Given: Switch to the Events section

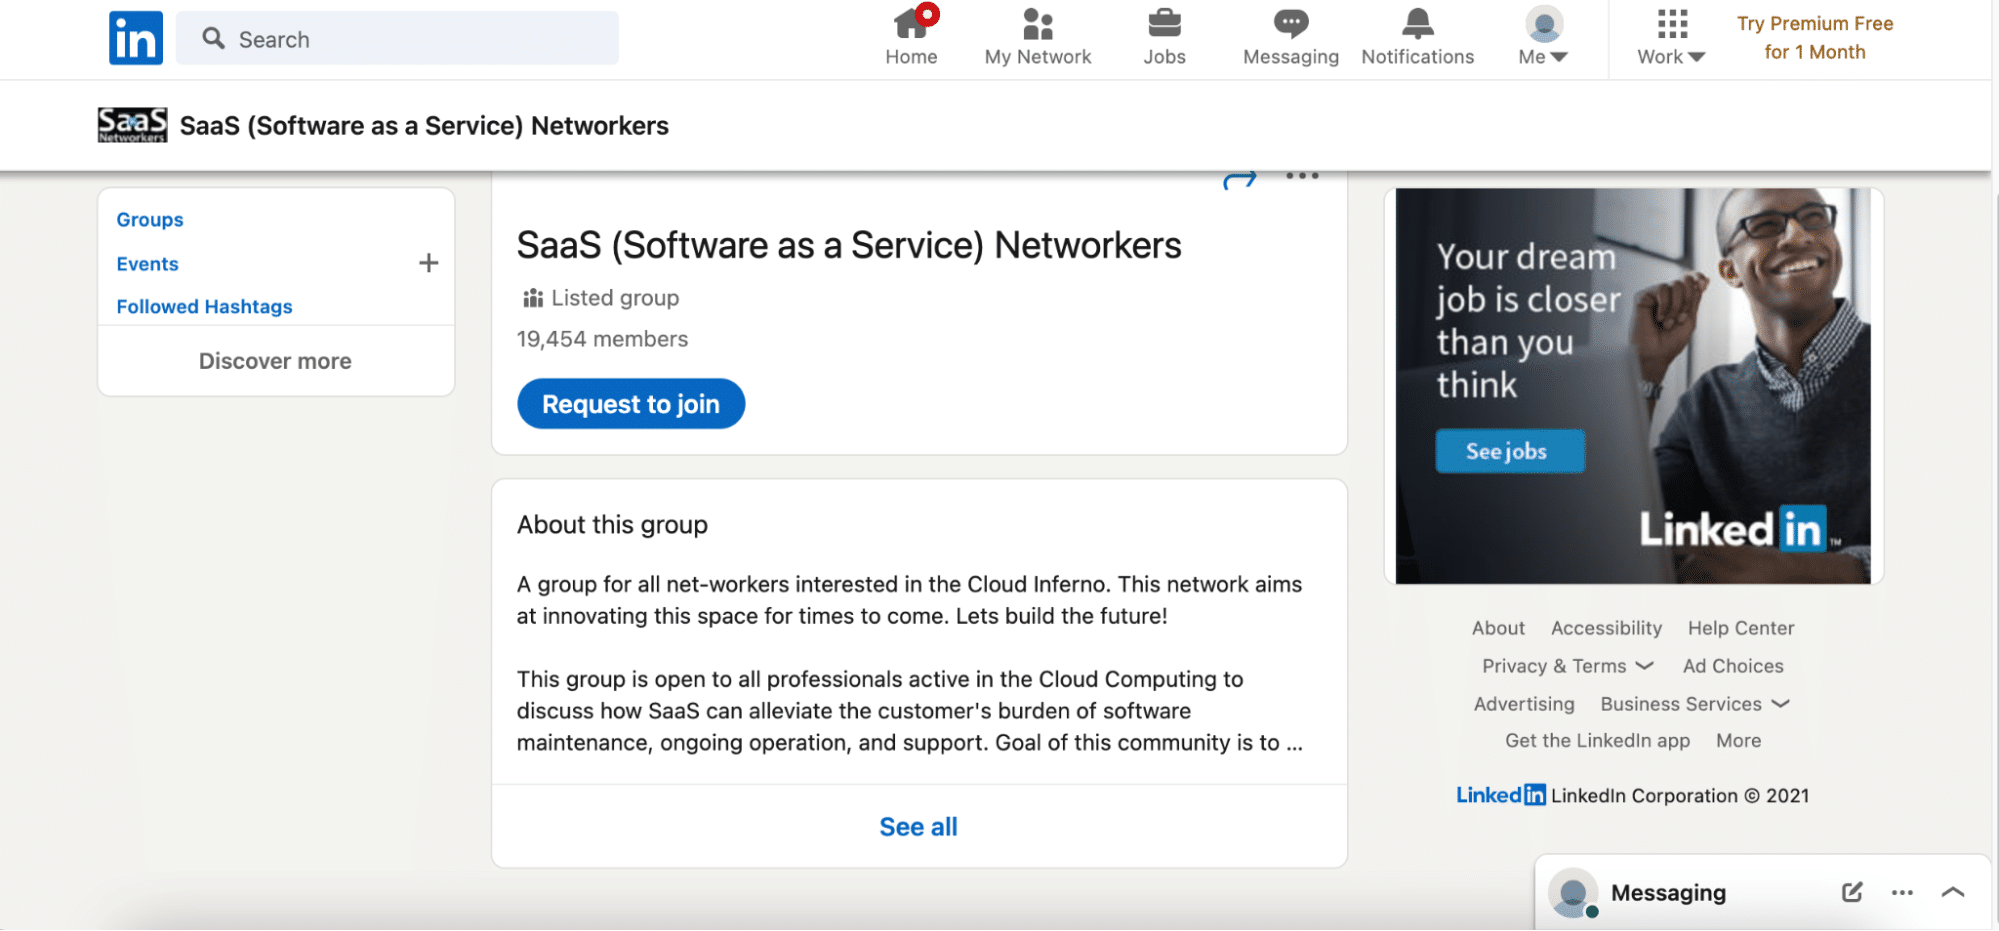Looking at the screenshot, I should click(x=147, y=263).
